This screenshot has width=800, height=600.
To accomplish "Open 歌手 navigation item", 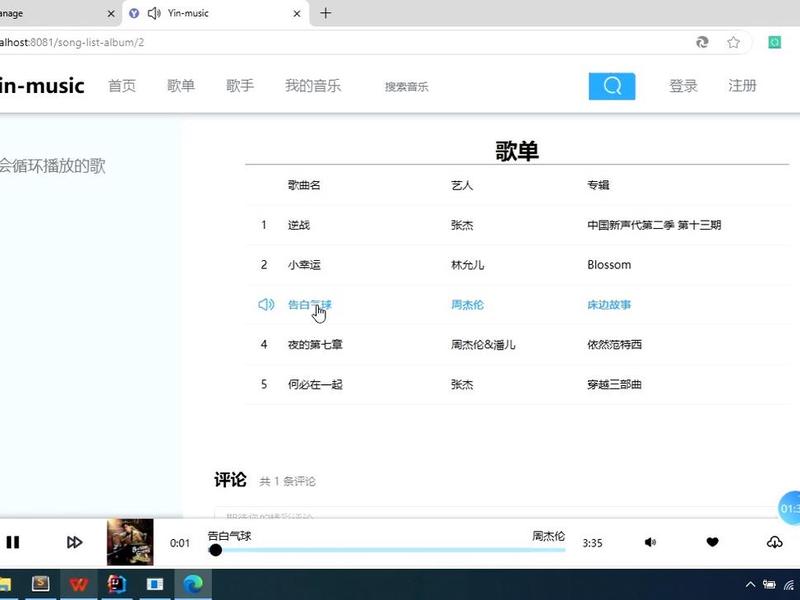I will [240, 86].
